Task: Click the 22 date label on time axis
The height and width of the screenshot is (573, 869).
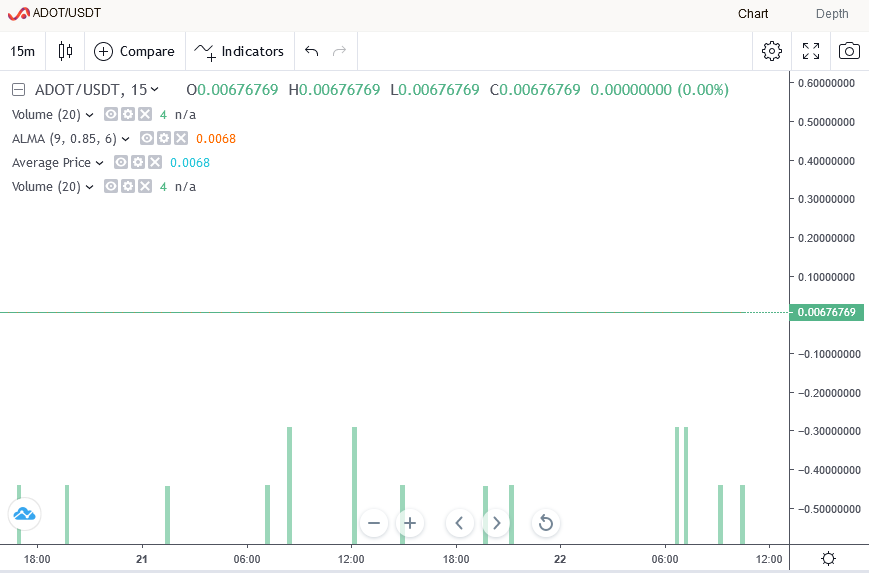Action: (560, 559)
